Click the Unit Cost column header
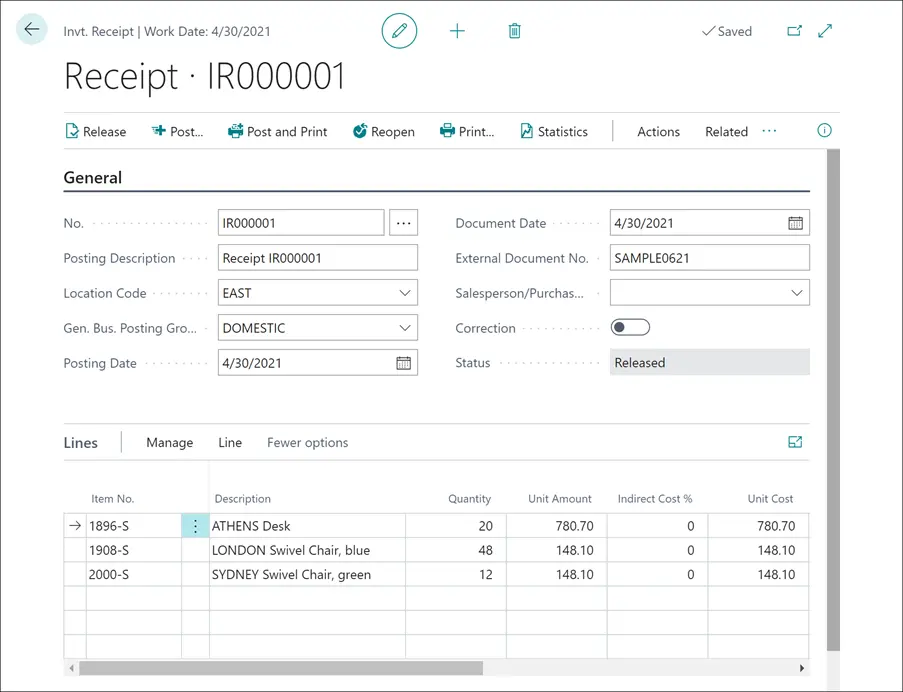This screenshot has height=692, width=903. (770, 499)
